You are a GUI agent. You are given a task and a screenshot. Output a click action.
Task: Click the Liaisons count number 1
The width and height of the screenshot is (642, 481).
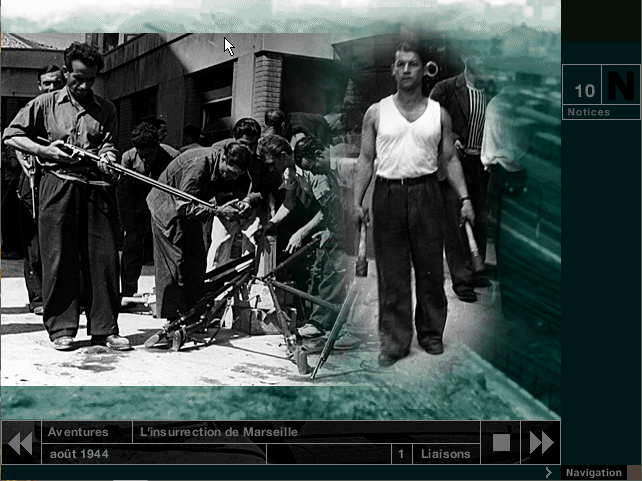pos(401,454)
